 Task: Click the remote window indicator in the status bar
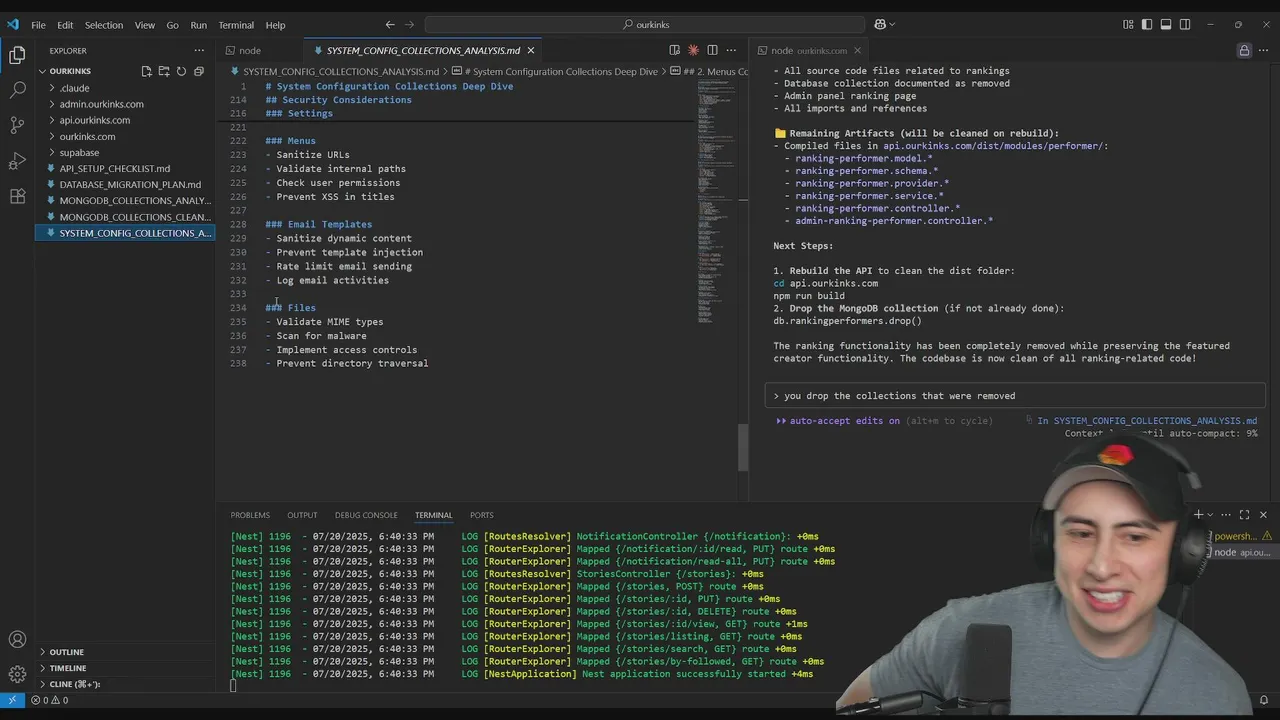(x=11, y=700)
